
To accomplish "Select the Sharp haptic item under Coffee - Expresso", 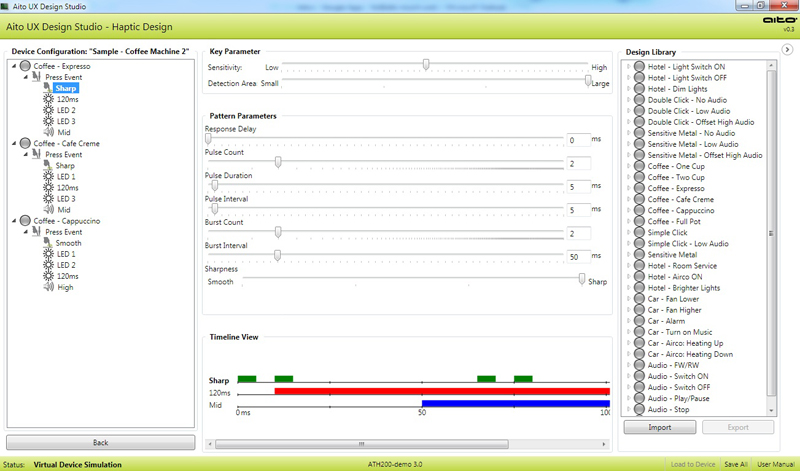I will coord(66,88).
